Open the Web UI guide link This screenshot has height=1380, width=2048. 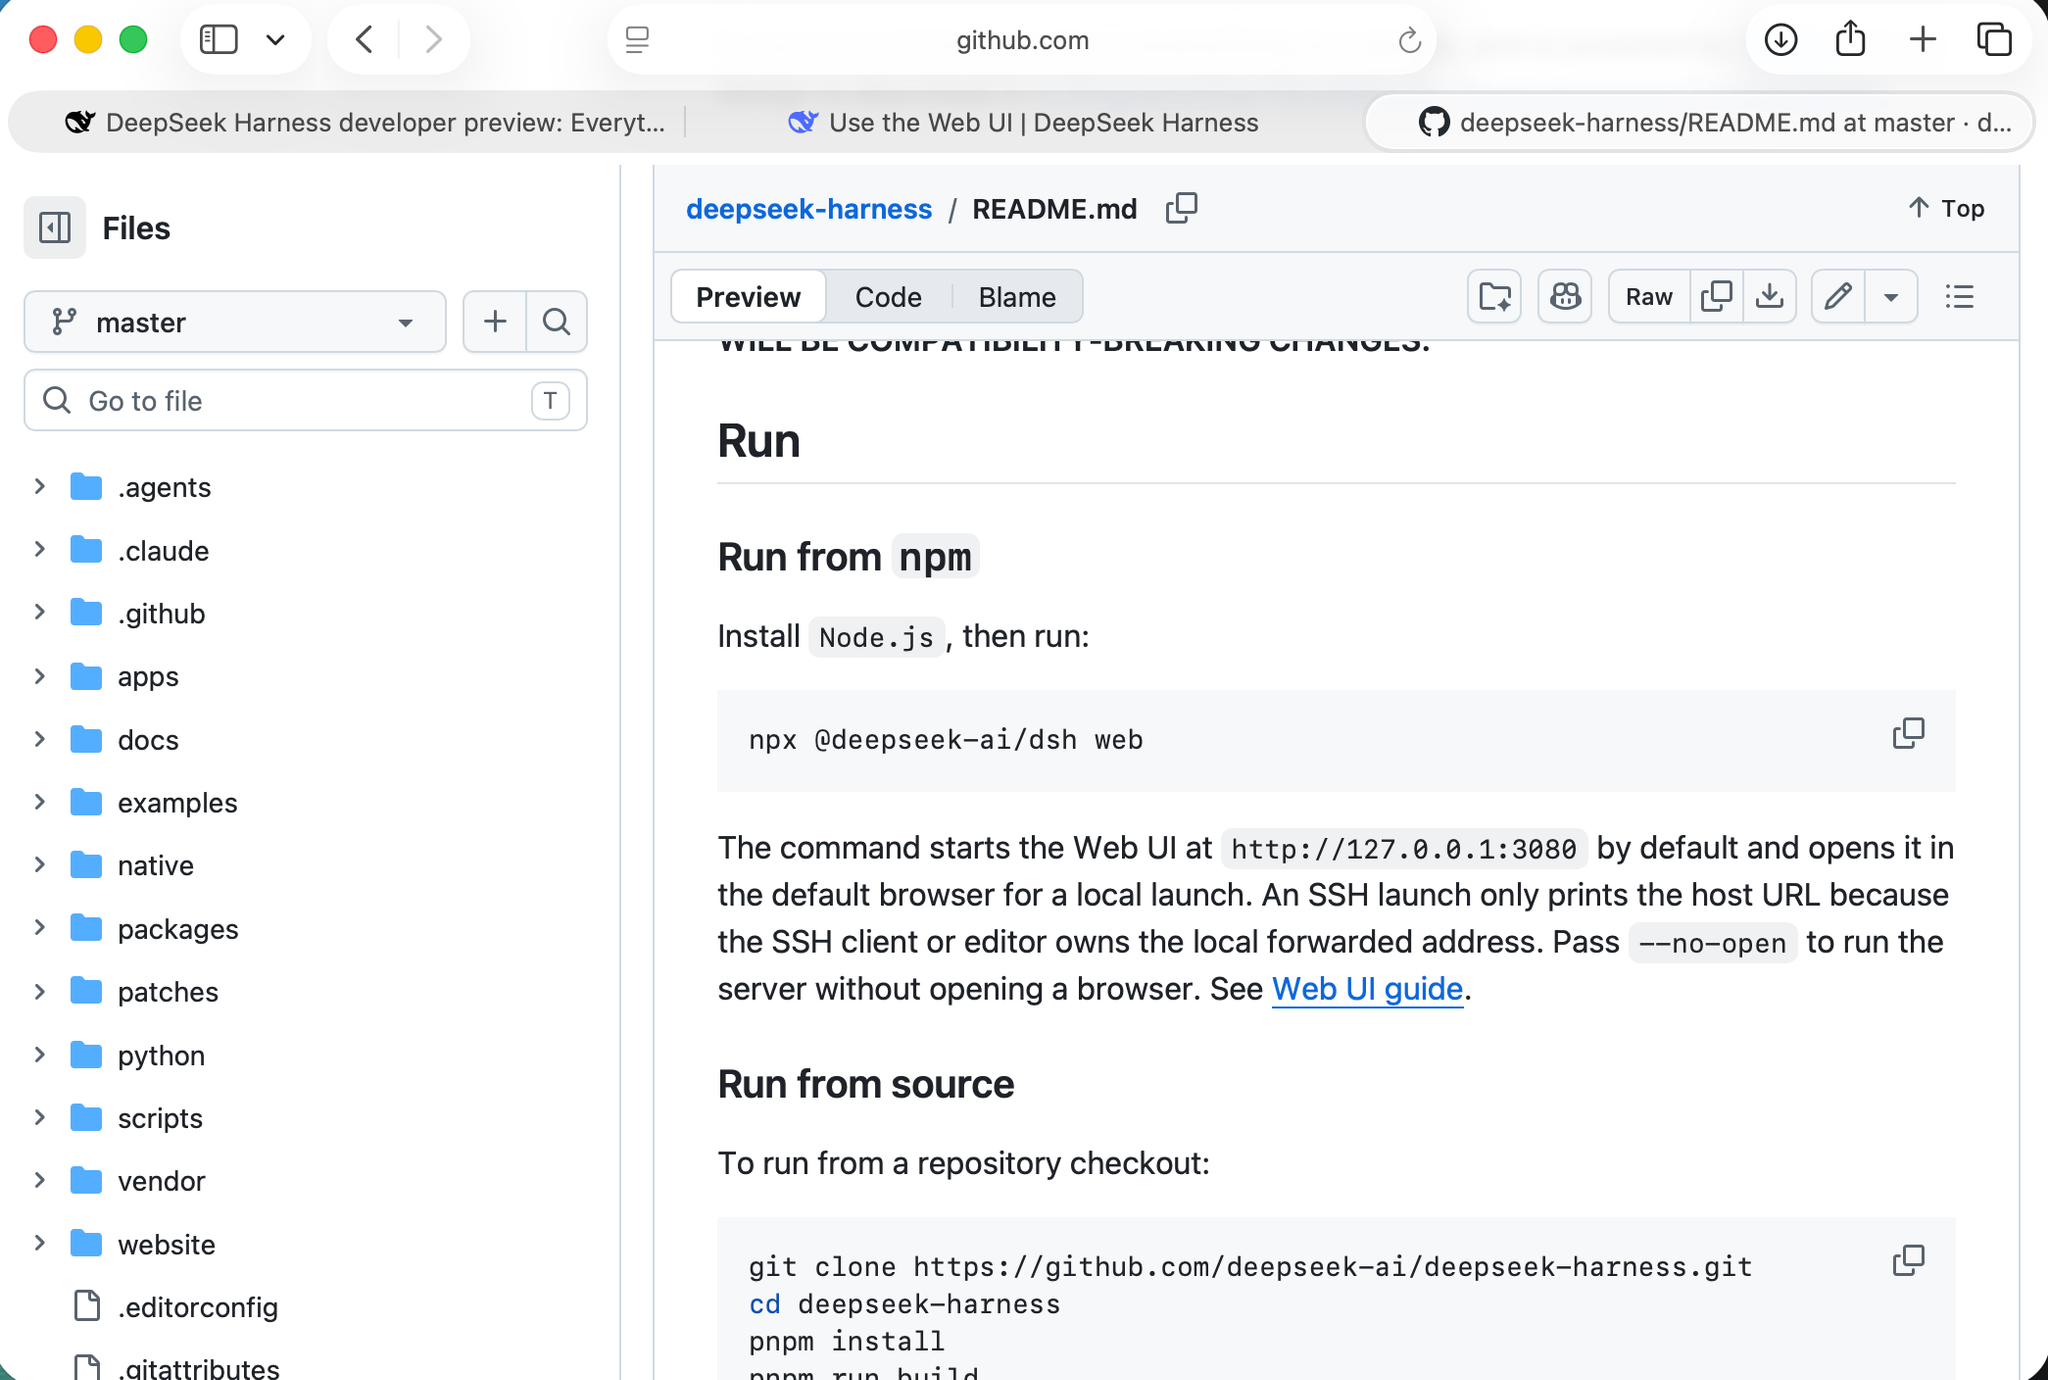tap(1367, 989)
